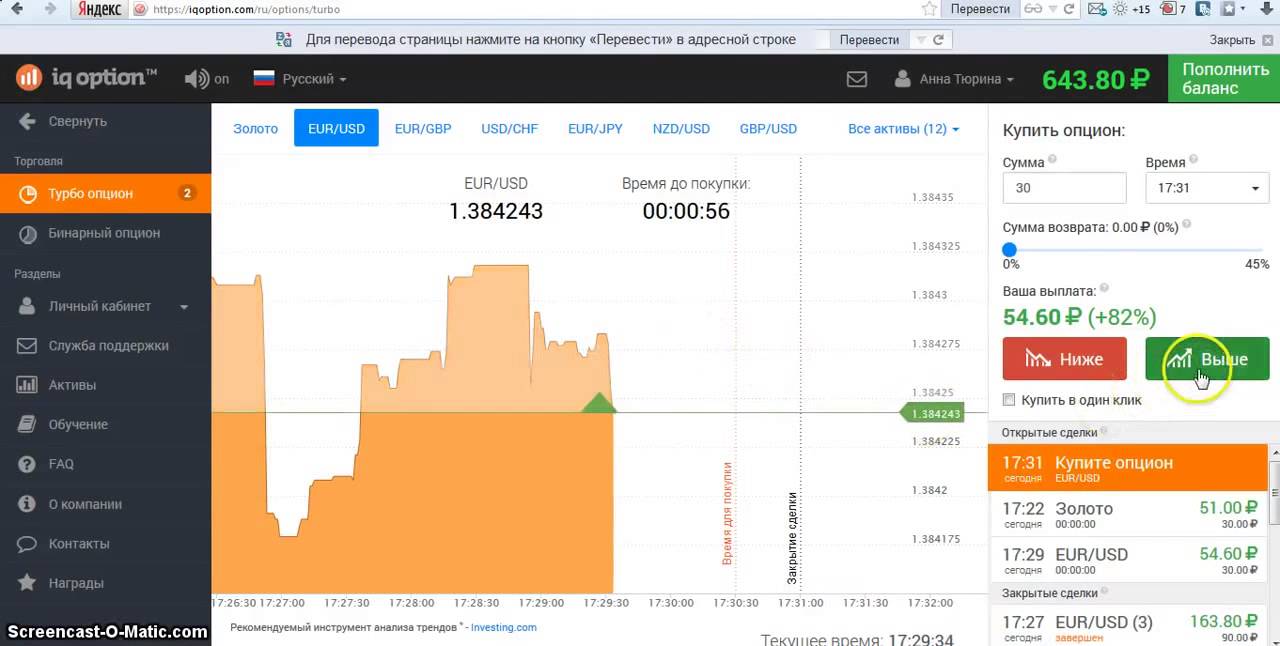This screenshot has width=1280, height=646.
Task: Select the Золото asset tab
Action: tap(256, 128)
